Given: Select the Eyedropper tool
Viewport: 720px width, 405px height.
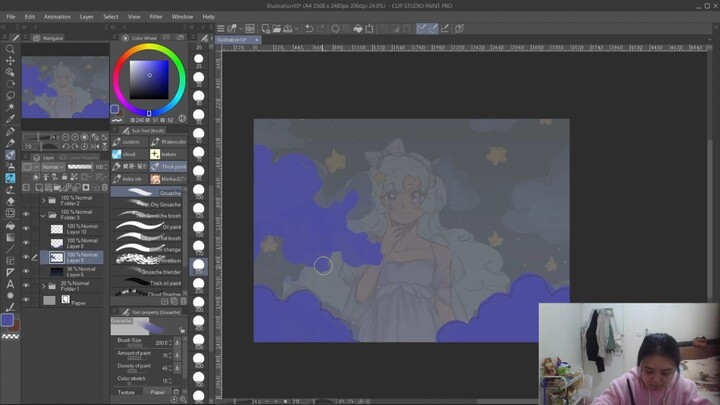Looking at the screenshot, I should [x=11, y=119].
